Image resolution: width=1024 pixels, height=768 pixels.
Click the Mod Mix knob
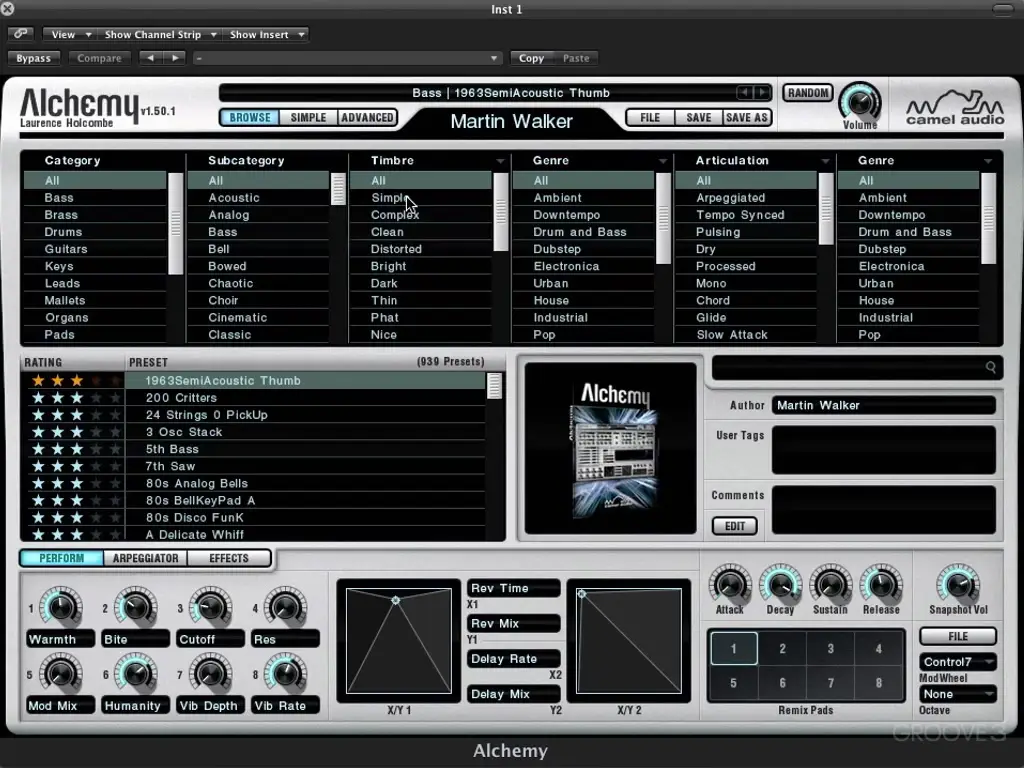(61, 673)
